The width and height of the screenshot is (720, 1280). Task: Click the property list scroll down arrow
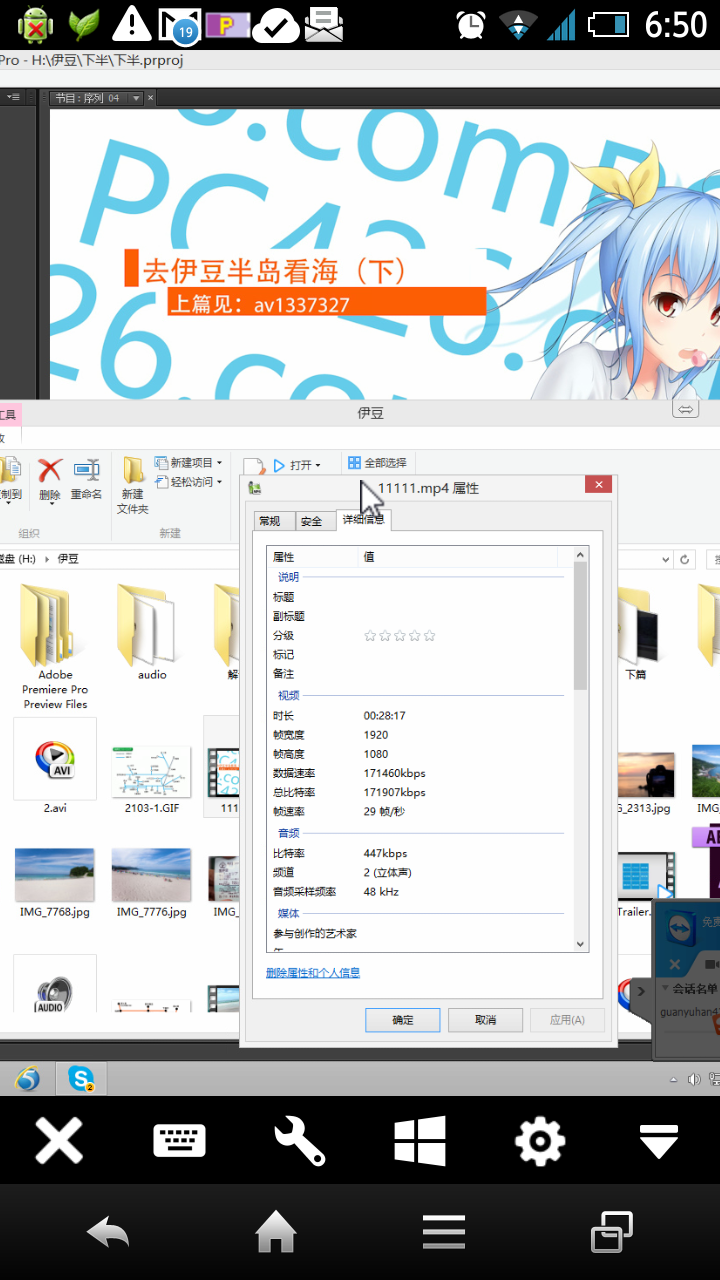[x=580, y=944]
